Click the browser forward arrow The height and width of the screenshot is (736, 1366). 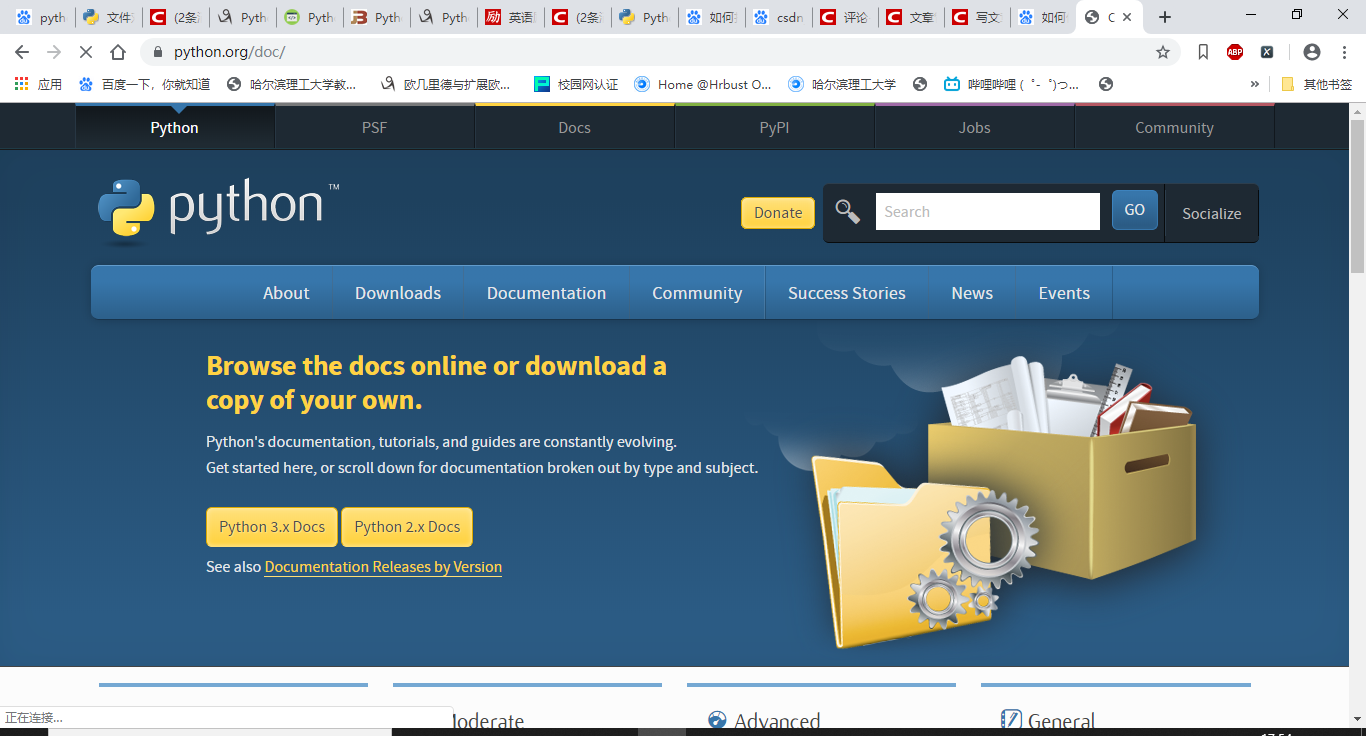[54, 52]
